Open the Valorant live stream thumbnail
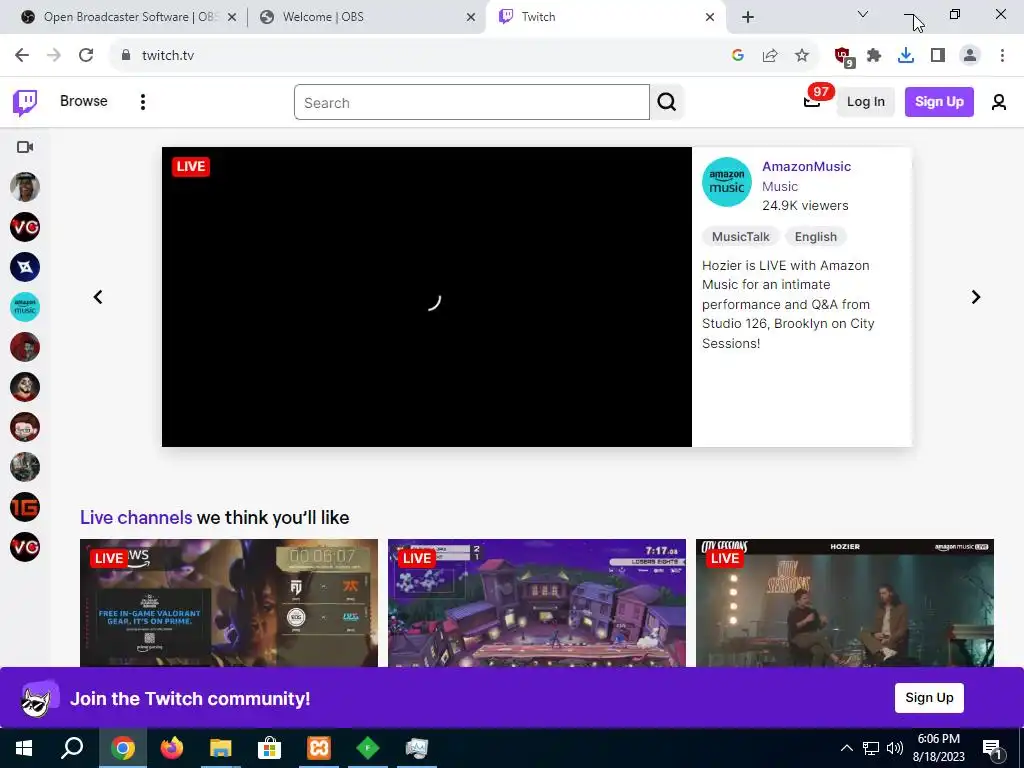Viewport: 1024px width, 768px height. click(x=229, y=603)
